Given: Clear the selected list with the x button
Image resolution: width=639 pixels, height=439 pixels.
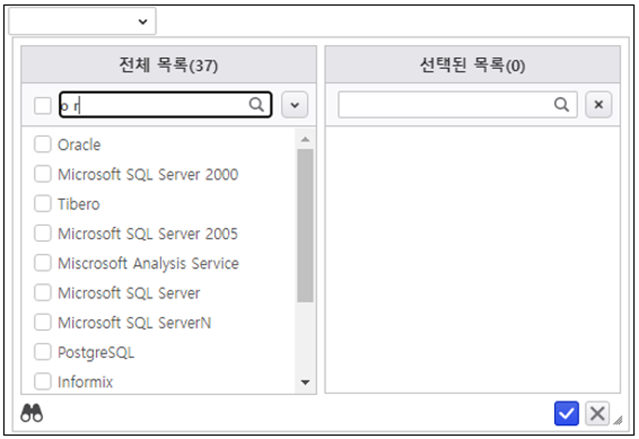Looking at the screenshot, I should [x=599, y=105].
